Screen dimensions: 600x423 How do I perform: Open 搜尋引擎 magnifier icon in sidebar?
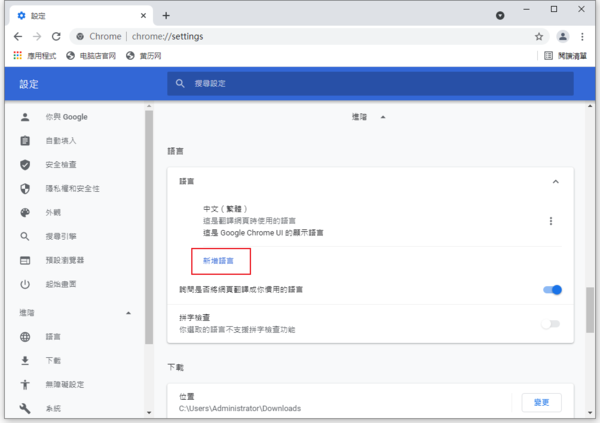(25, 237)
